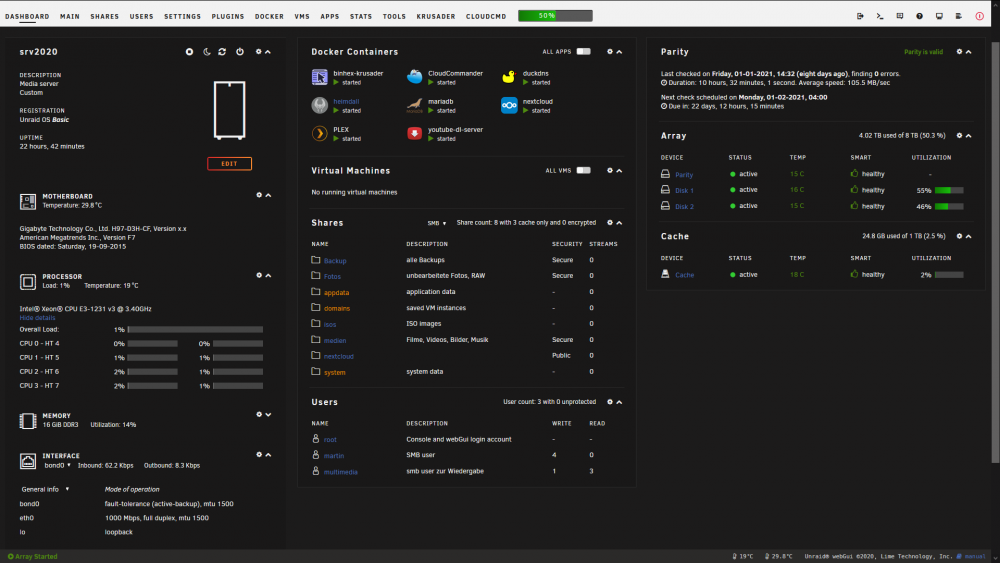The width and height of the screenshot is (1000, 563).
Task: Collapse the Docker Containers section
Action: [619, 52]
